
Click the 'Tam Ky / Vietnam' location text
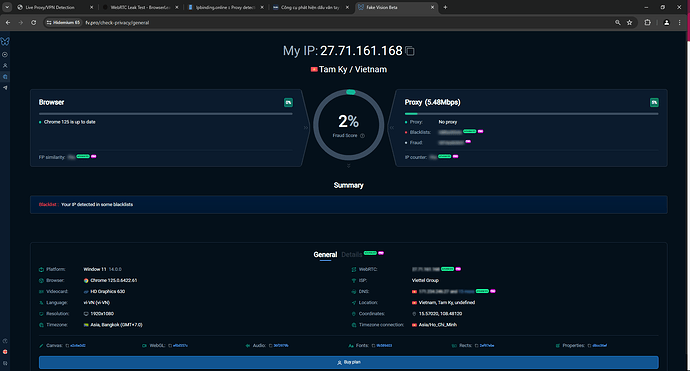point(353,70)
